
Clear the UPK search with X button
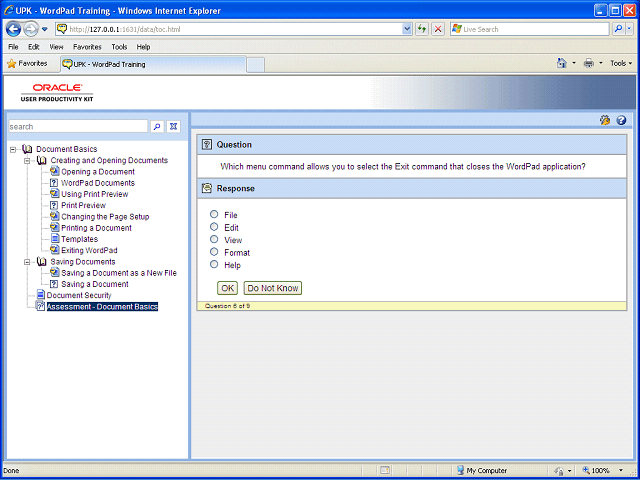click(173, 127)
